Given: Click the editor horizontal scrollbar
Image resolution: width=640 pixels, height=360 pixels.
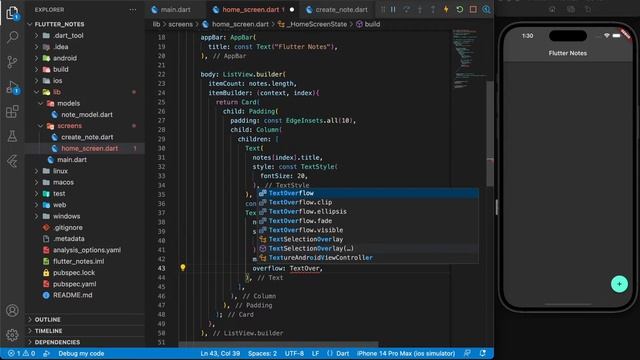Looking at the screenshot, I should pos(278,344).
